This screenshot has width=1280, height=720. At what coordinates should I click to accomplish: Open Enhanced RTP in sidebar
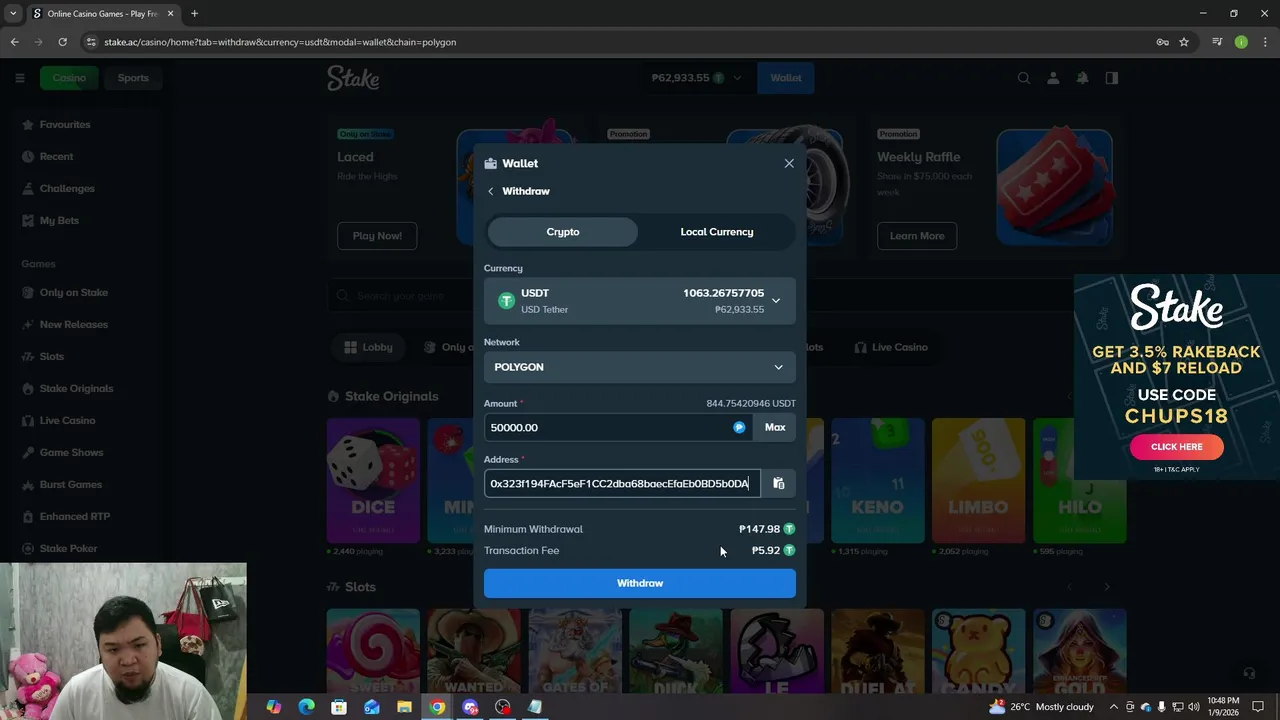tap(74, 517)
